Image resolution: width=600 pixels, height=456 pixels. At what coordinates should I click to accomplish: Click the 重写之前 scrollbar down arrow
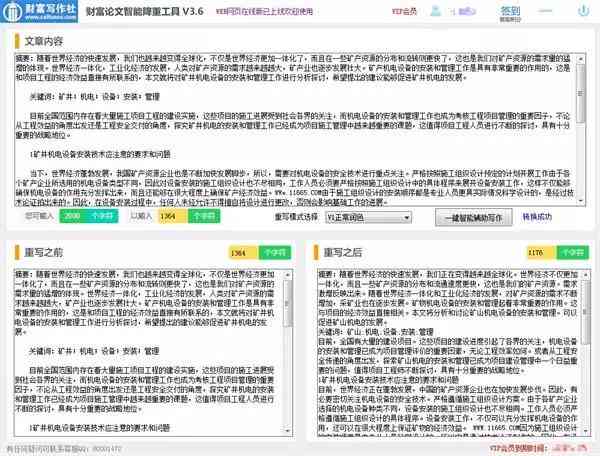coord(288,431)
